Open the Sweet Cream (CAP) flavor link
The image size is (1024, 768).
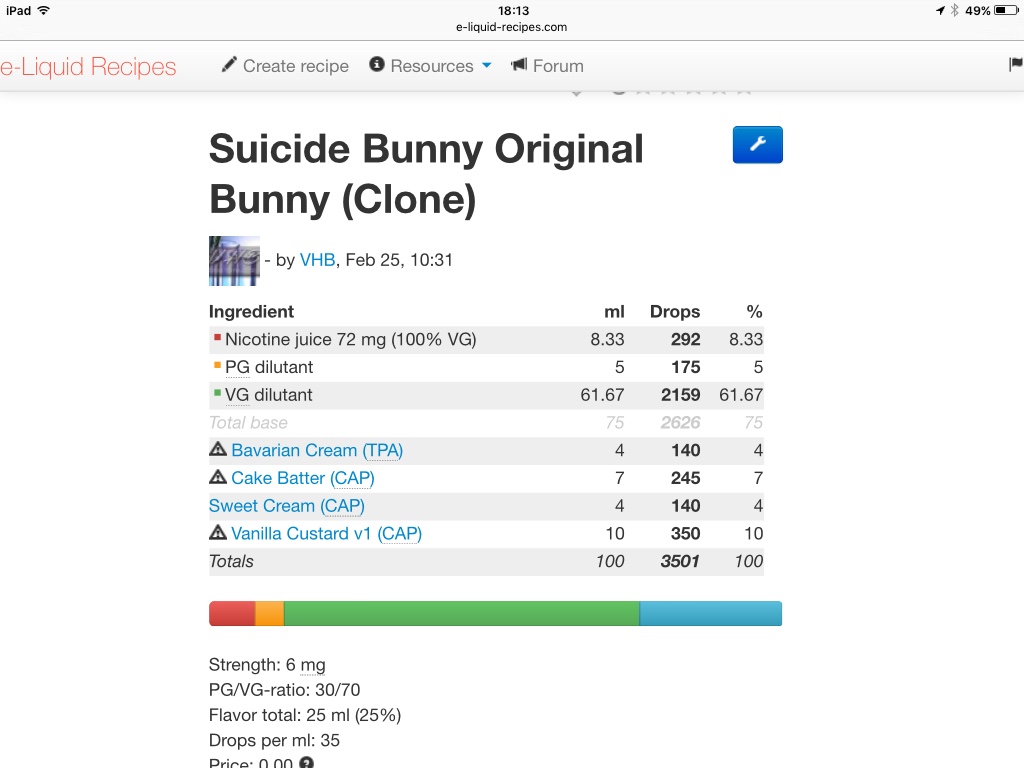click(287, 506)
